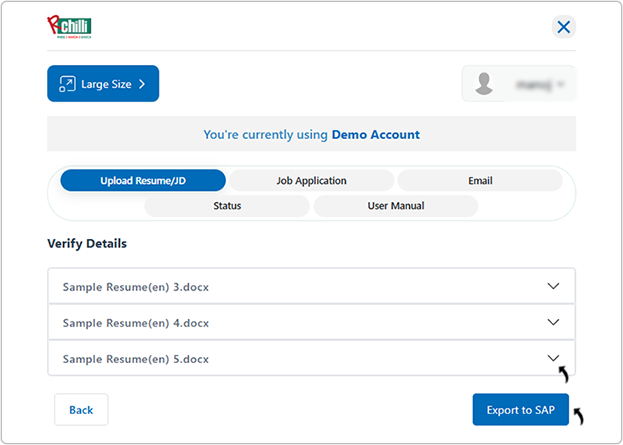
Task: Click the right chevron beside Large Size
Action: 142,84
